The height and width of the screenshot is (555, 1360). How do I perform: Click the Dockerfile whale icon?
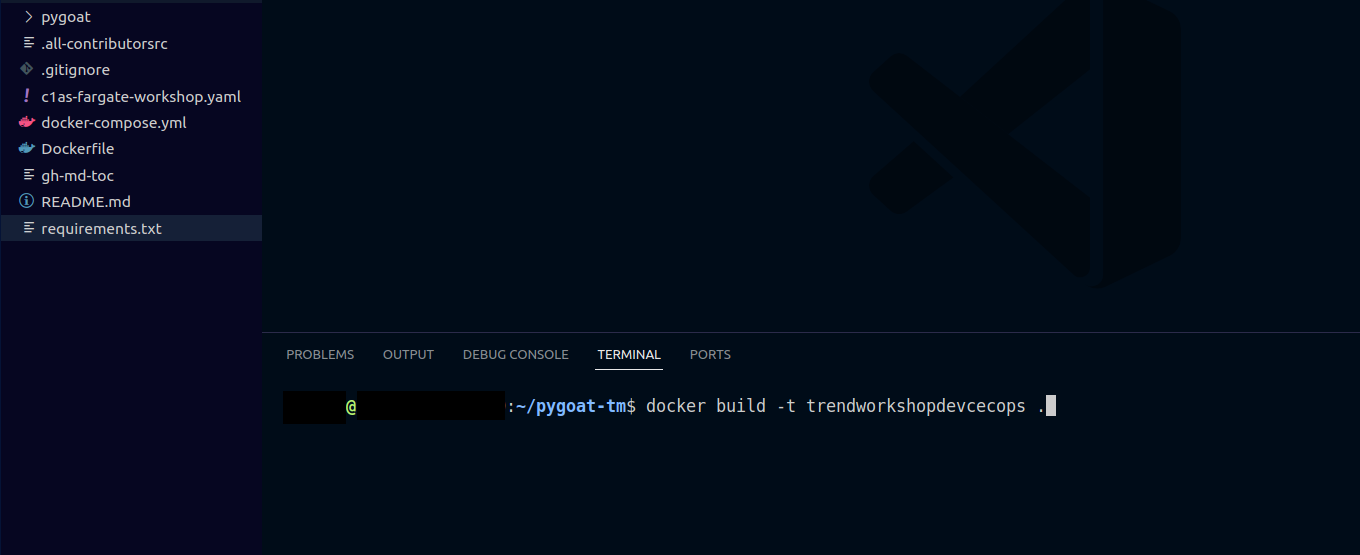click(27, 148)
